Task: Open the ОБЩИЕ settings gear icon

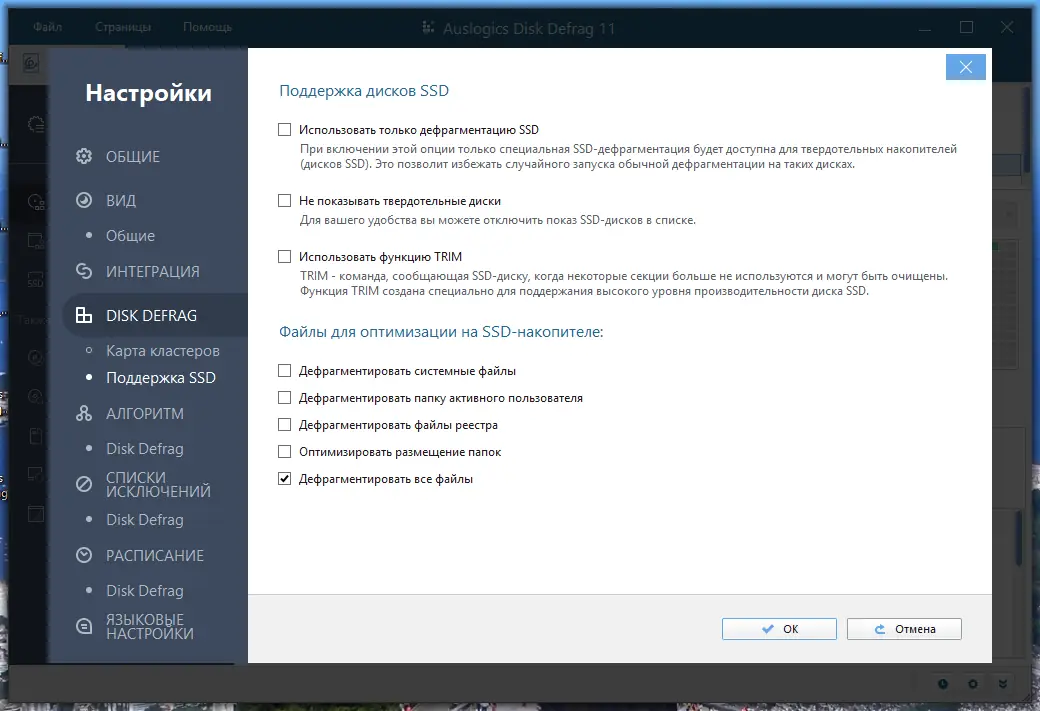Action: (x=84, y=157)
